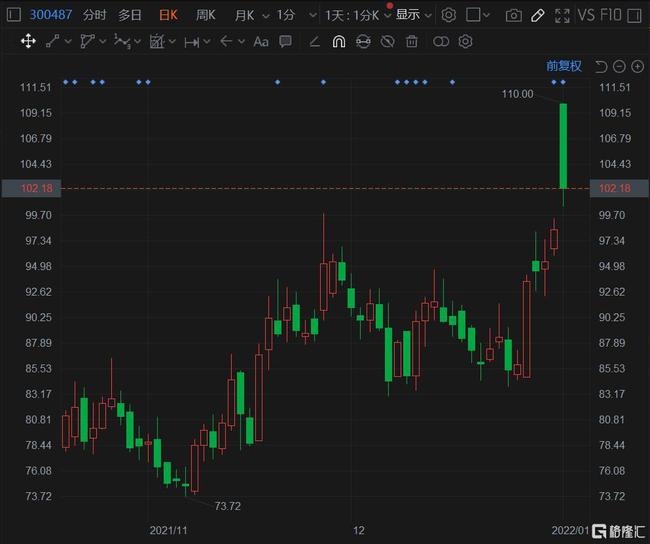
Task: Click the 12 month axis label
Action: tap(359, 530)
